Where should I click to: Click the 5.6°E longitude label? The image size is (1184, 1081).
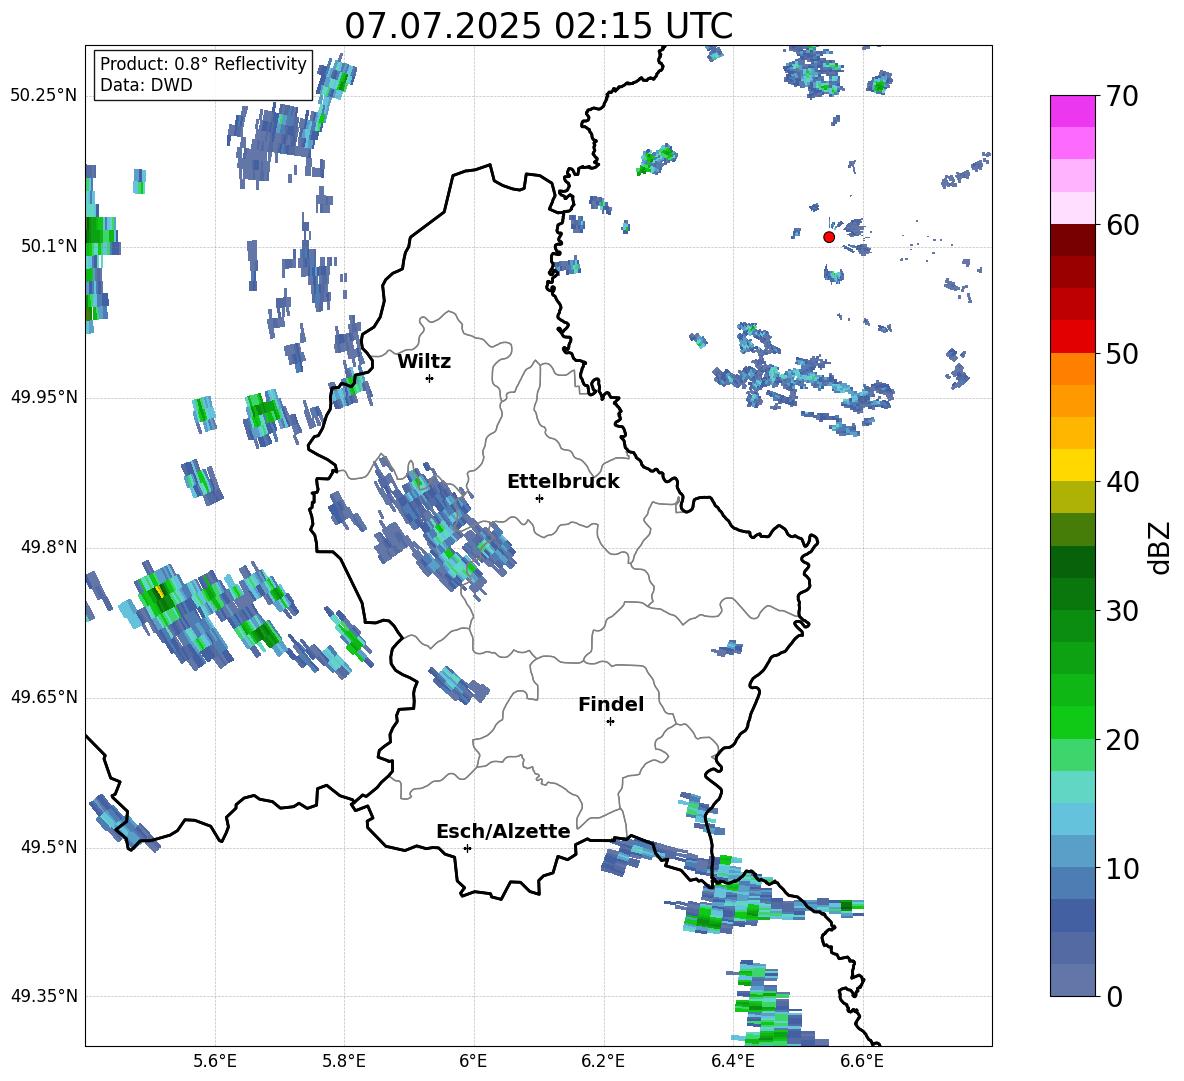click(x=215, y=1061)
